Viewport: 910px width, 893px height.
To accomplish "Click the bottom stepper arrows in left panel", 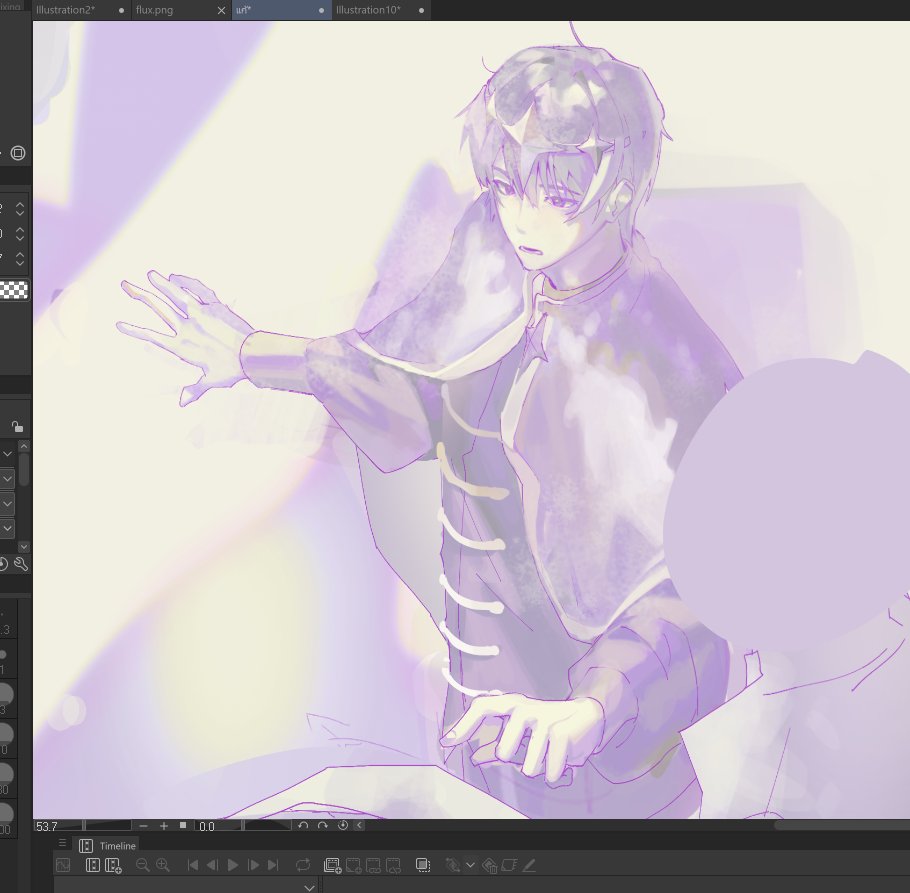I will pos(20,259).
